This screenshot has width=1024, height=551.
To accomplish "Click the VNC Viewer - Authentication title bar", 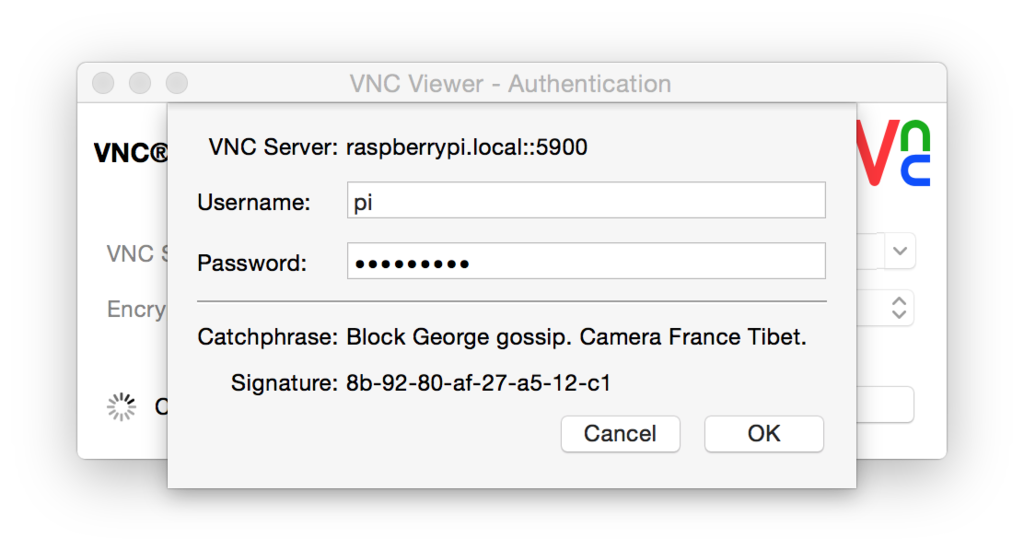I will pyautogui.click(x=511, y=84).
